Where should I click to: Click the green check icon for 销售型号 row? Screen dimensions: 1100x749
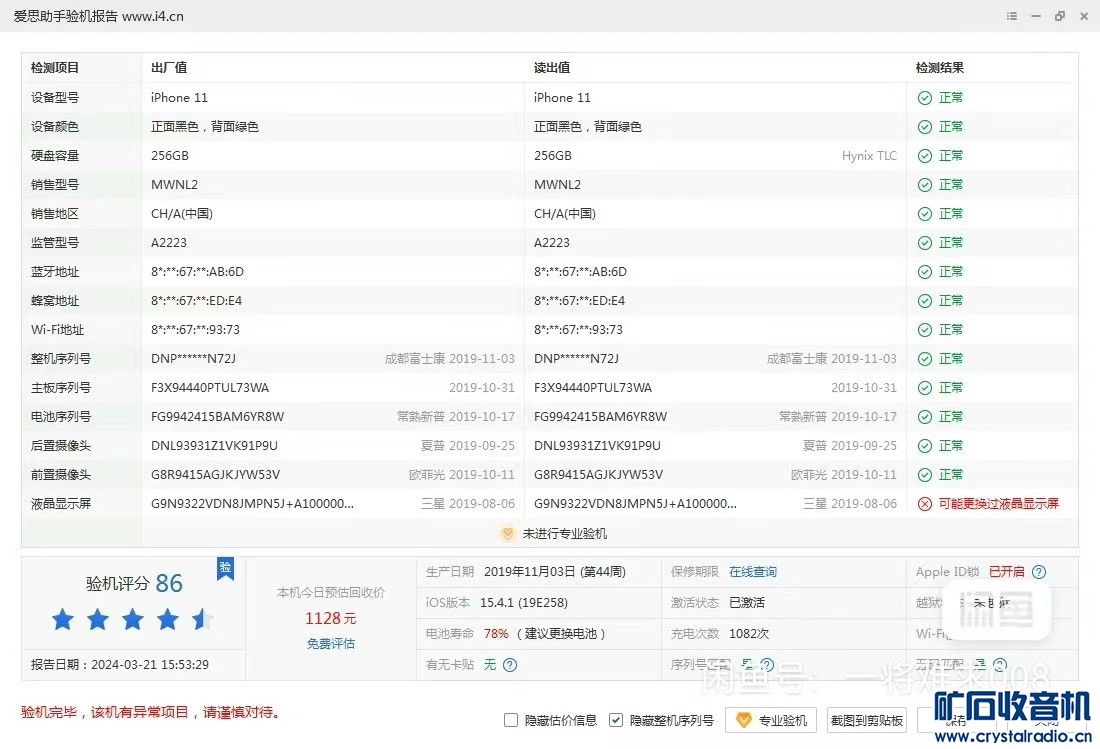(925, 185)
